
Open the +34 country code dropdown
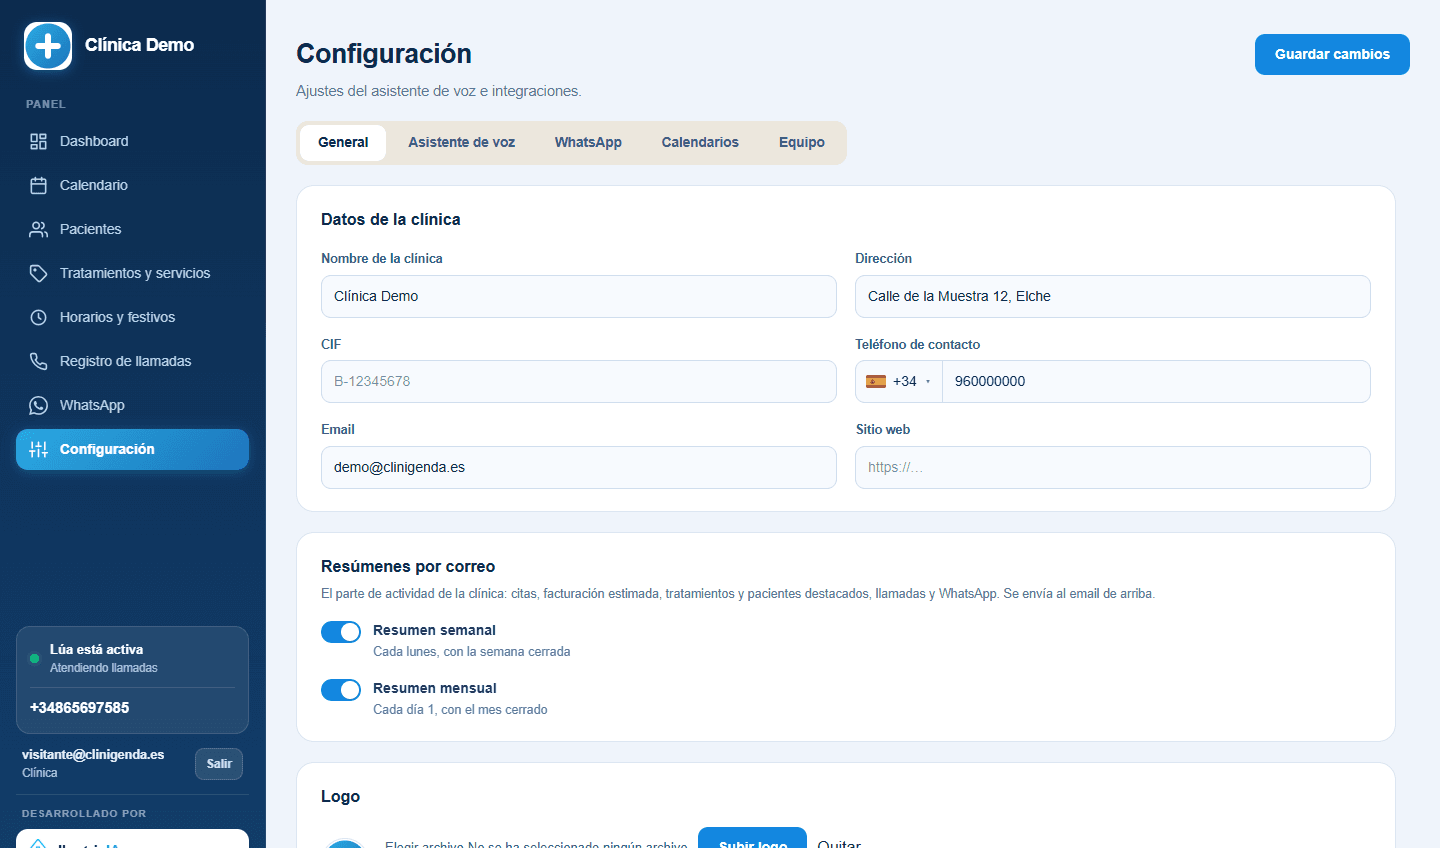coord(899,381)
